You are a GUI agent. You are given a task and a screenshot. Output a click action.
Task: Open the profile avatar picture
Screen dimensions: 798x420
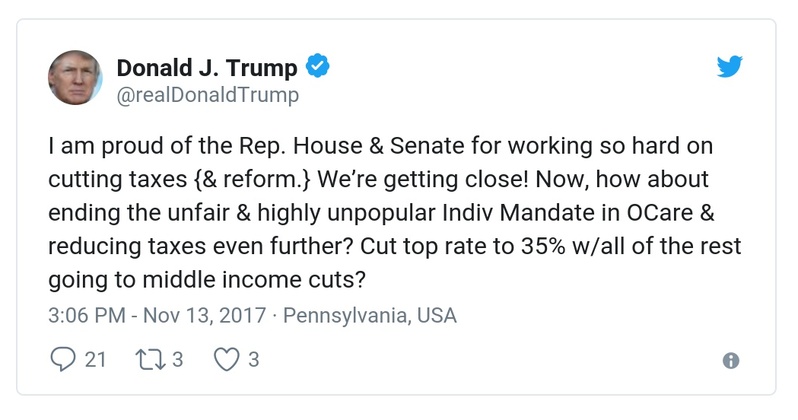75,77
